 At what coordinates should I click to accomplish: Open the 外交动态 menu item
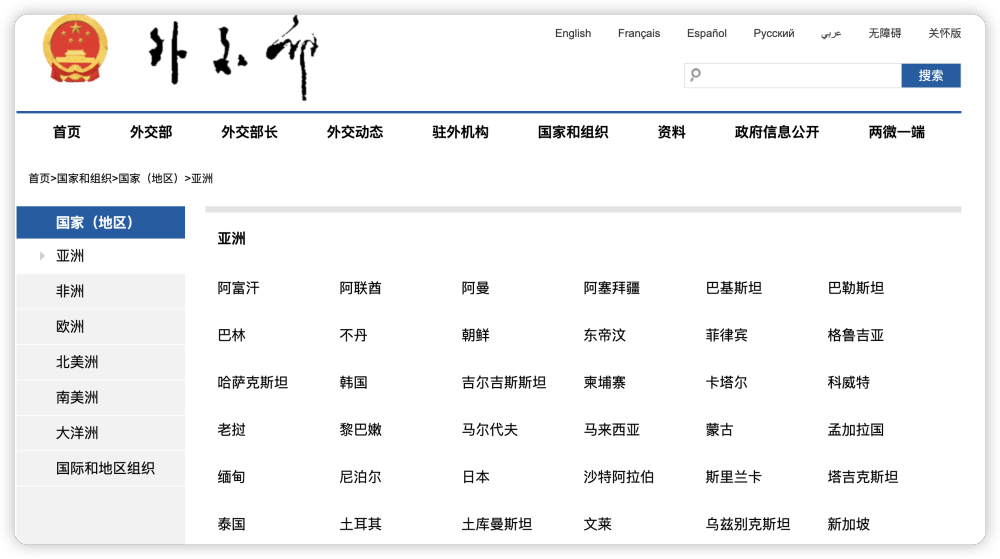click(x=355, y=132)
